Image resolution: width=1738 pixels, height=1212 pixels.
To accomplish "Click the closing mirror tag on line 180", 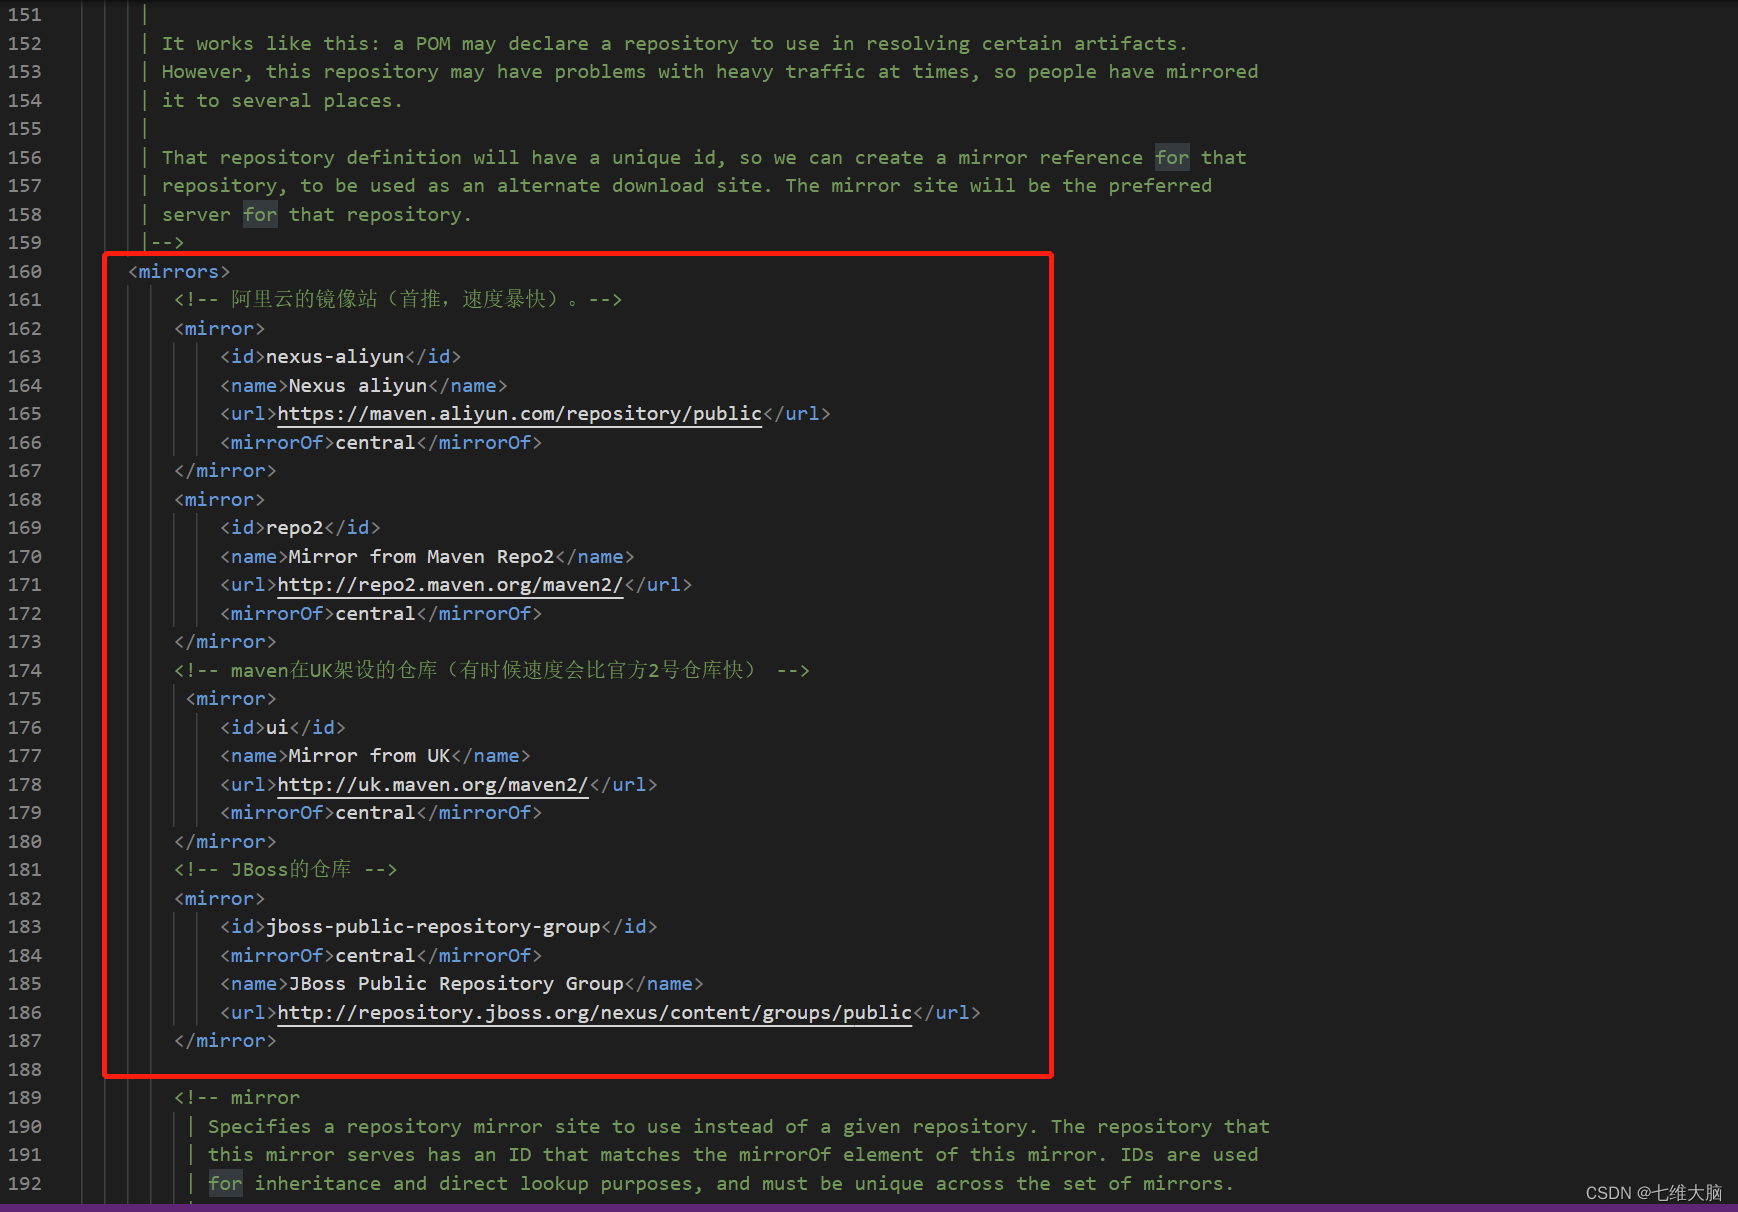I will click(225, 842).
